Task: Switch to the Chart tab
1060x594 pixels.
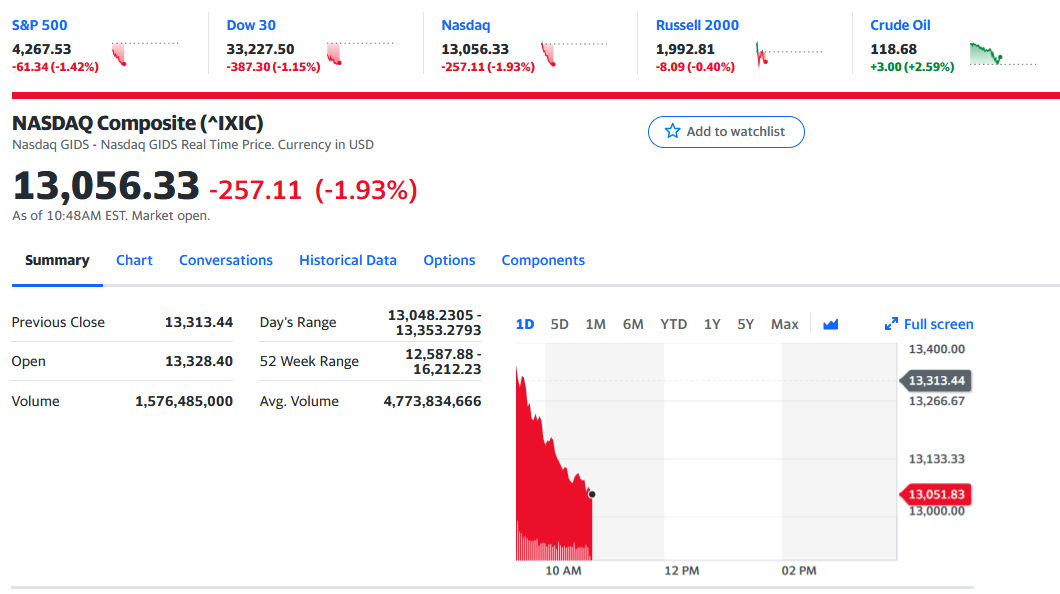Action: [134, 260]
